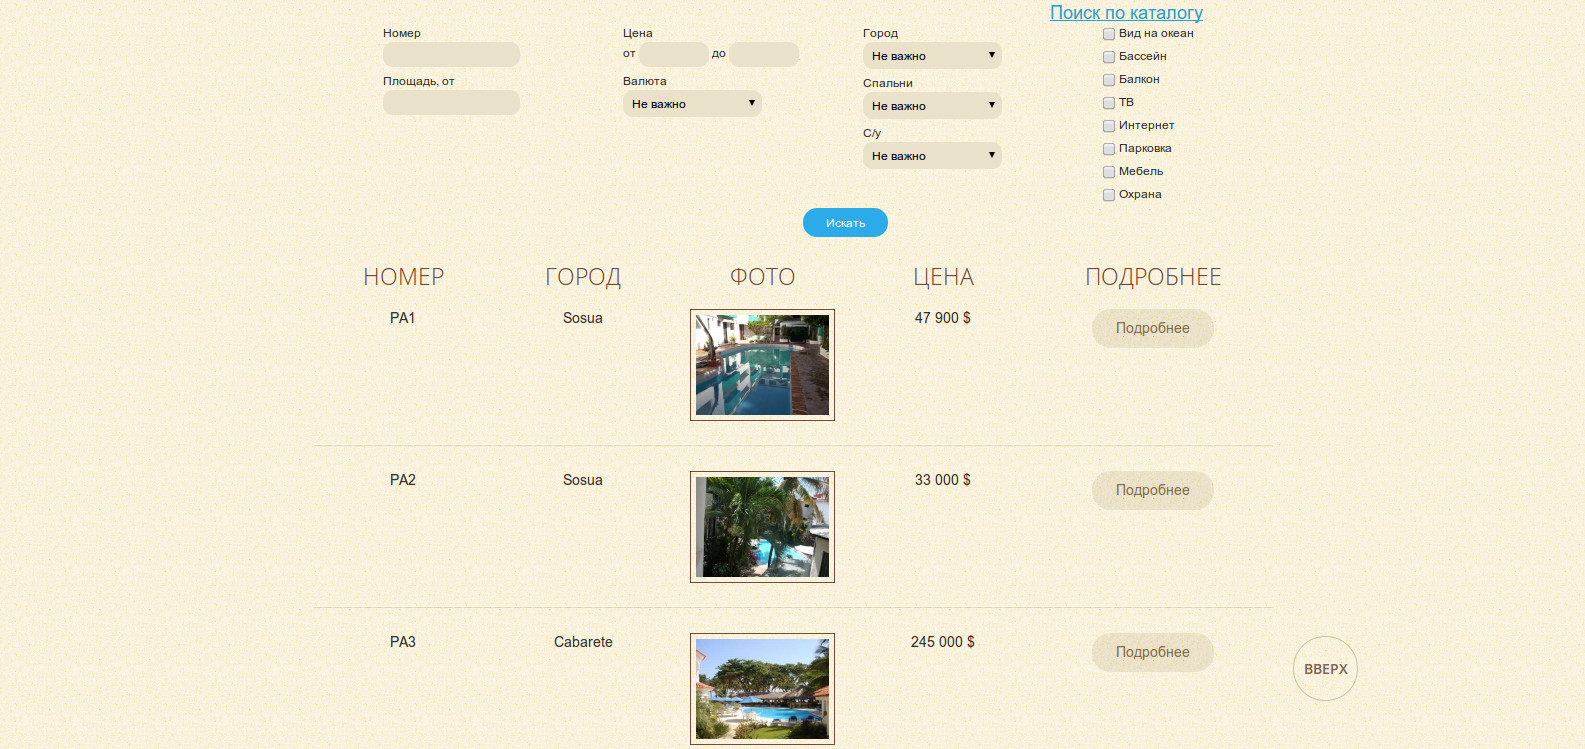Open the PA2 palm photo thumbnail
Viewport: 1585px width, 749px height.
[x=762, y=527]
